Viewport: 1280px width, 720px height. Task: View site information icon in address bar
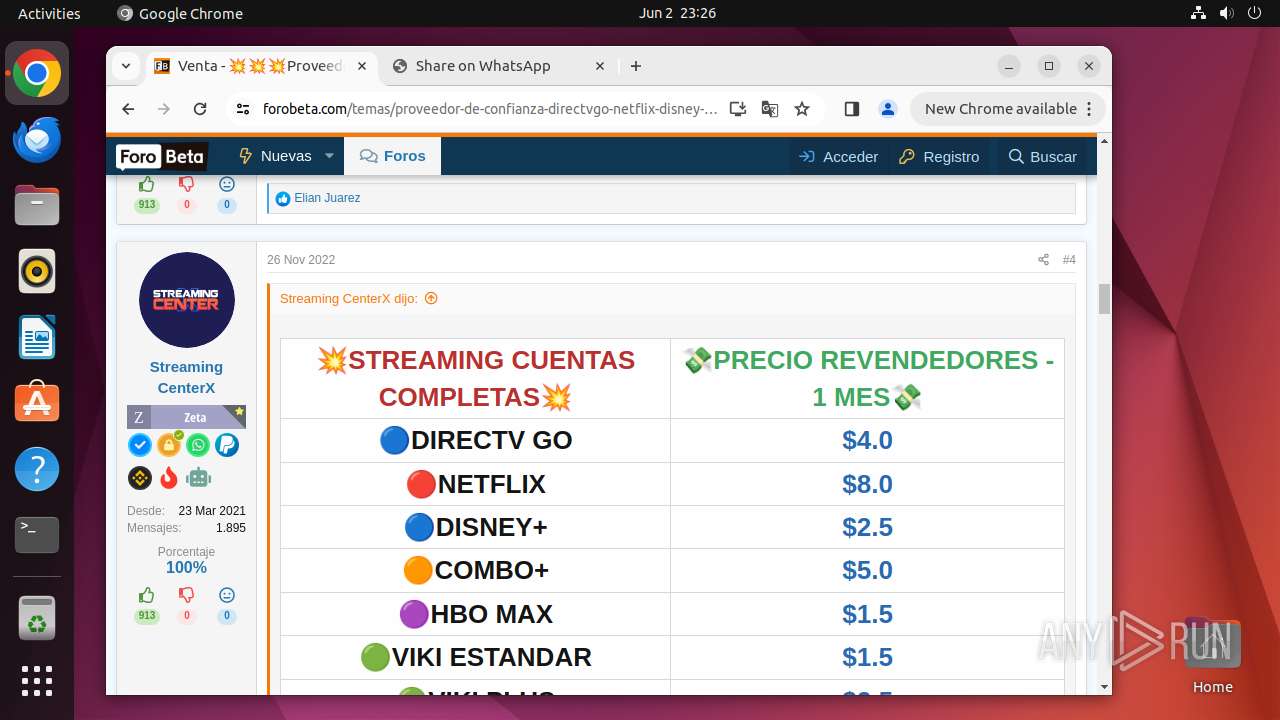tap(243, 109)
